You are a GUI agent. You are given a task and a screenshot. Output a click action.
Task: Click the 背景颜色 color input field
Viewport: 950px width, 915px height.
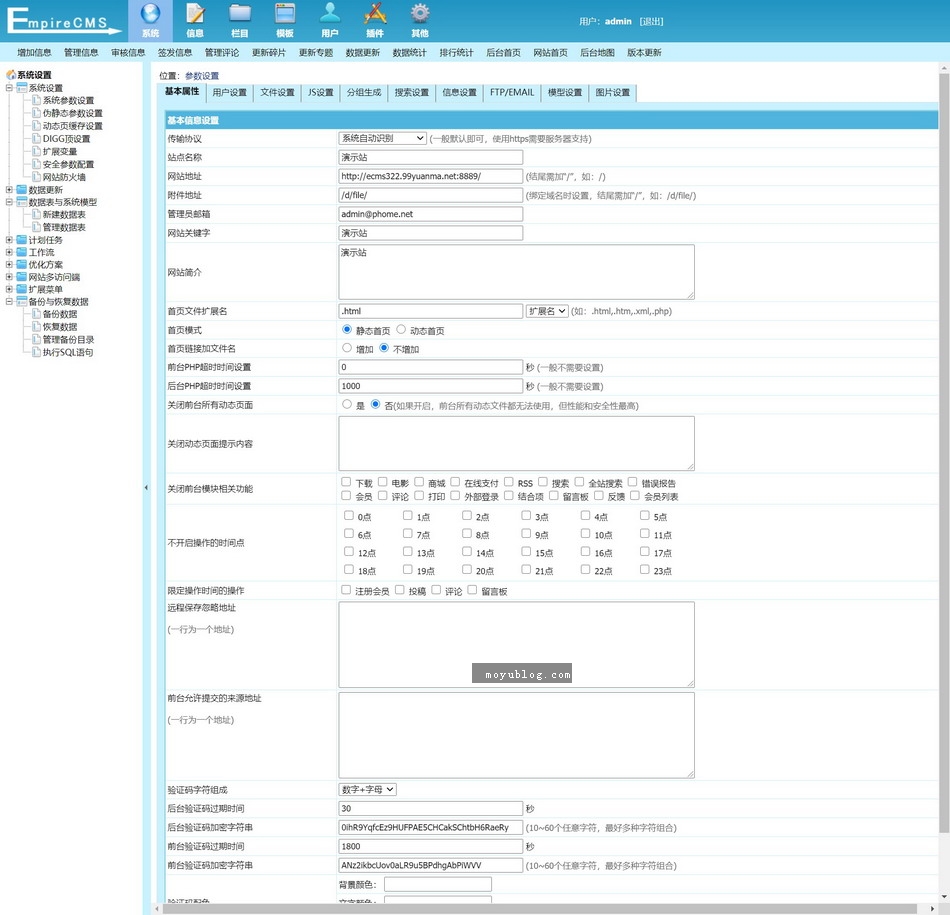click(438, 884)
